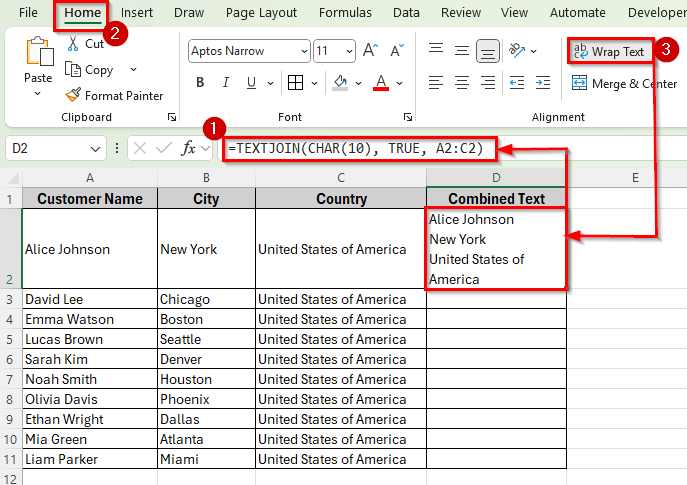Click the Decrease Indent icon
Screen dimensions: 687x485
(x=517, y=82)
